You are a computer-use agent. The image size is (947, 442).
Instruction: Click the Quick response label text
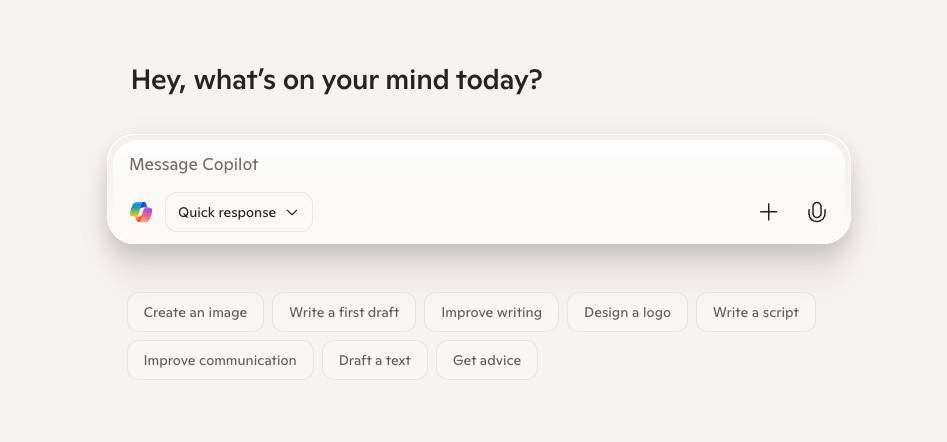click(x=226, y=213)
